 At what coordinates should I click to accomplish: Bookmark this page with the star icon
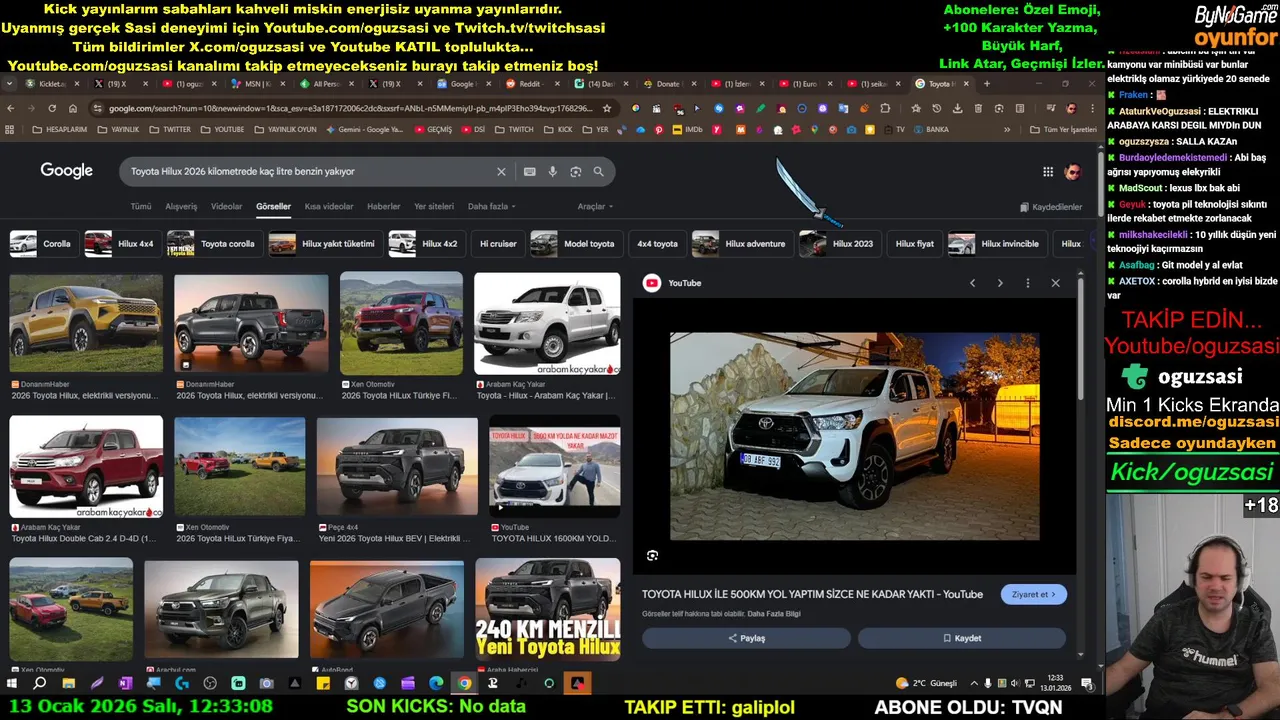(x=606, y=108)
